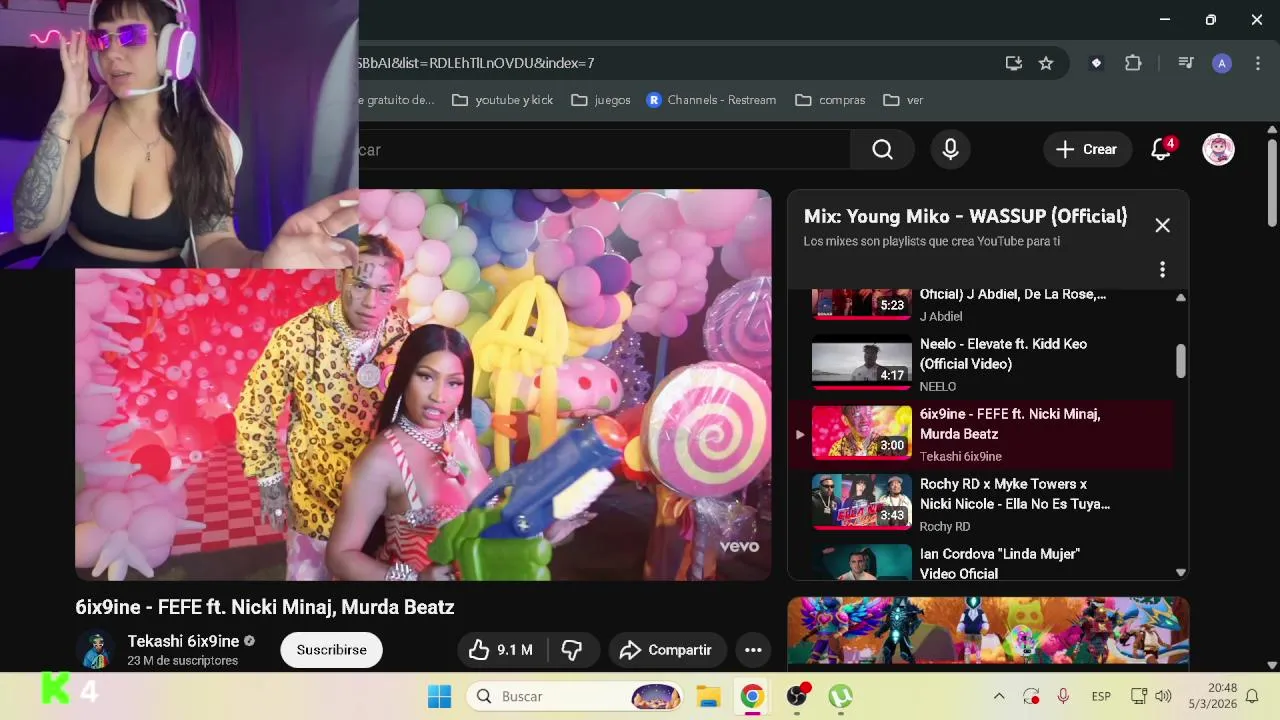Open the Chrome extensions puzzle icon
This screenshot has height=720, width=1280.
1133,63
